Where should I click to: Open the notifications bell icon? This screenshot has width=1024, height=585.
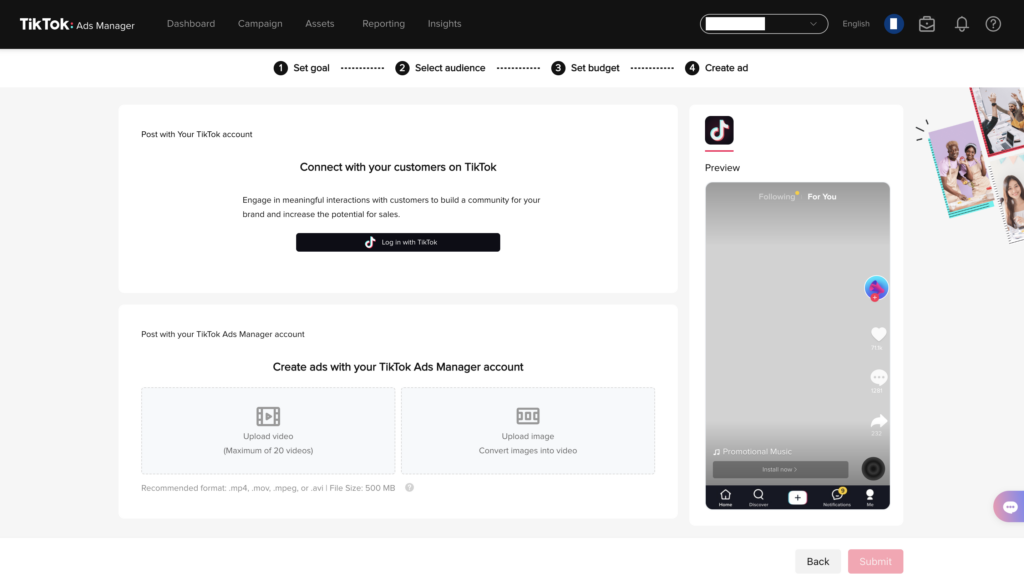[x=961, y=24]
